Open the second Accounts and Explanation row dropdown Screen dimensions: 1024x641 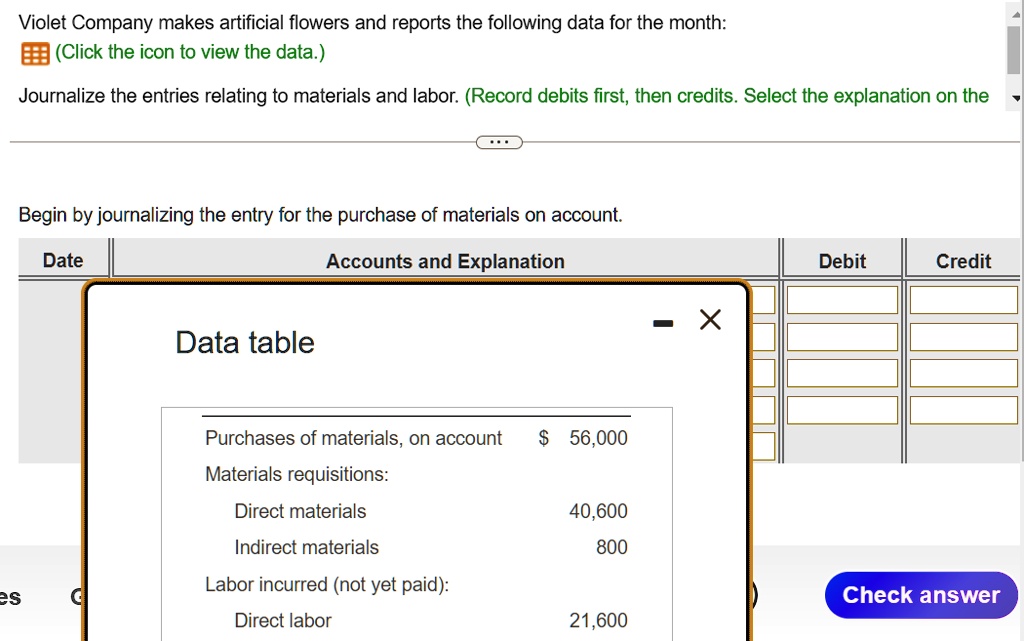pyautogui.click(x=765, y=336)
